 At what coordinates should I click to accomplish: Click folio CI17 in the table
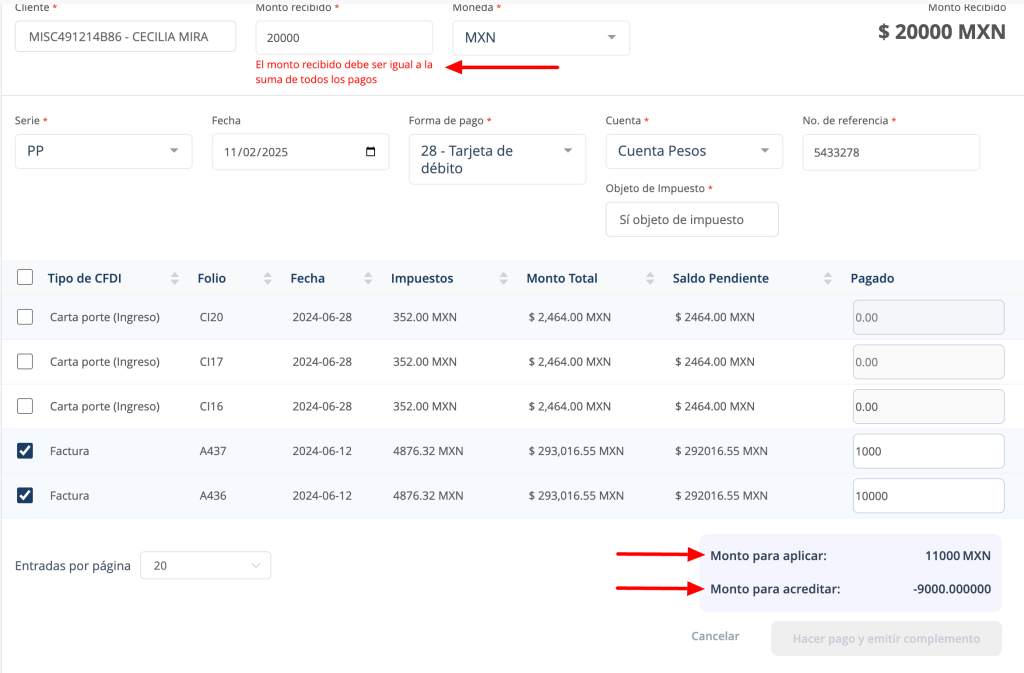pos(212,362)
